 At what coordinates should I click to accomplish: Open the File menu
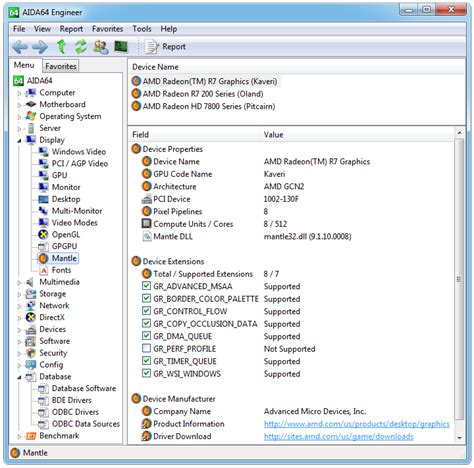click(19, 29)
